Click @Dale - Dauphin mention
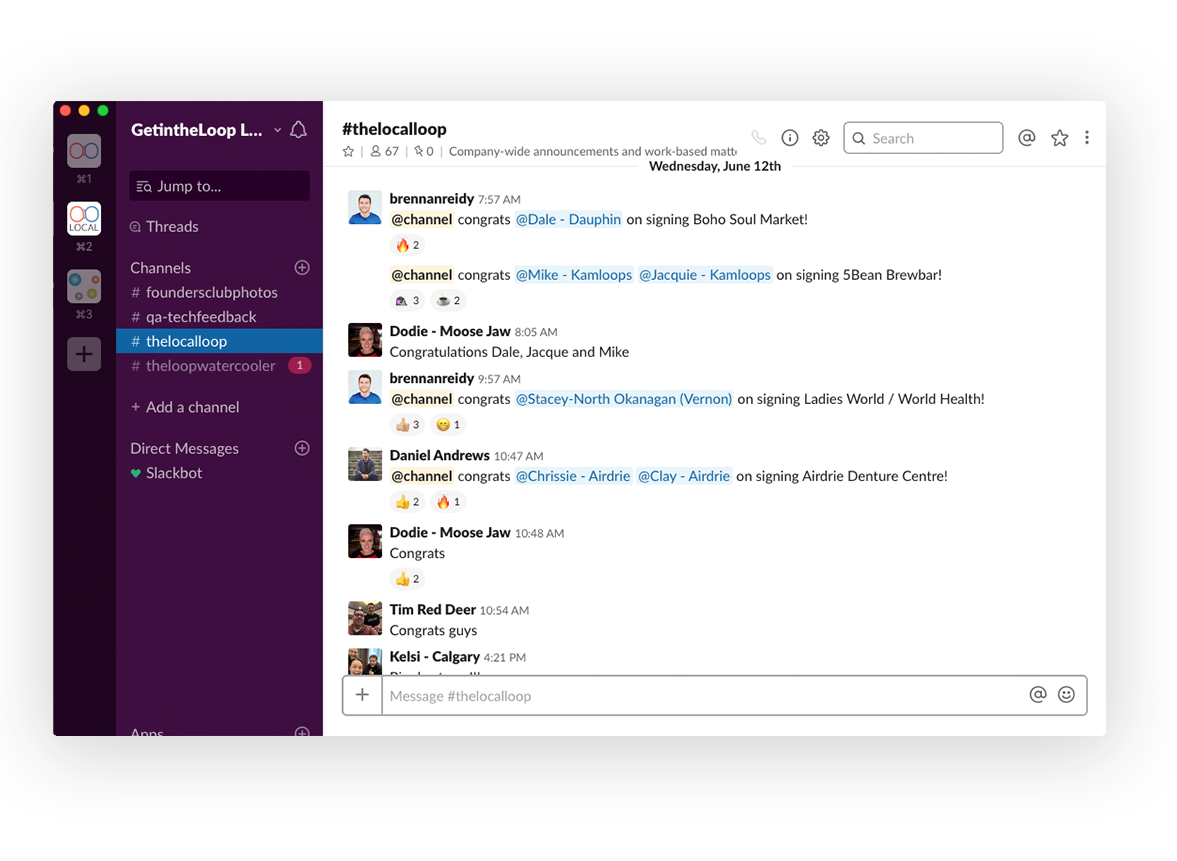This screenshot has width=1177, height=861. (568, 219)
